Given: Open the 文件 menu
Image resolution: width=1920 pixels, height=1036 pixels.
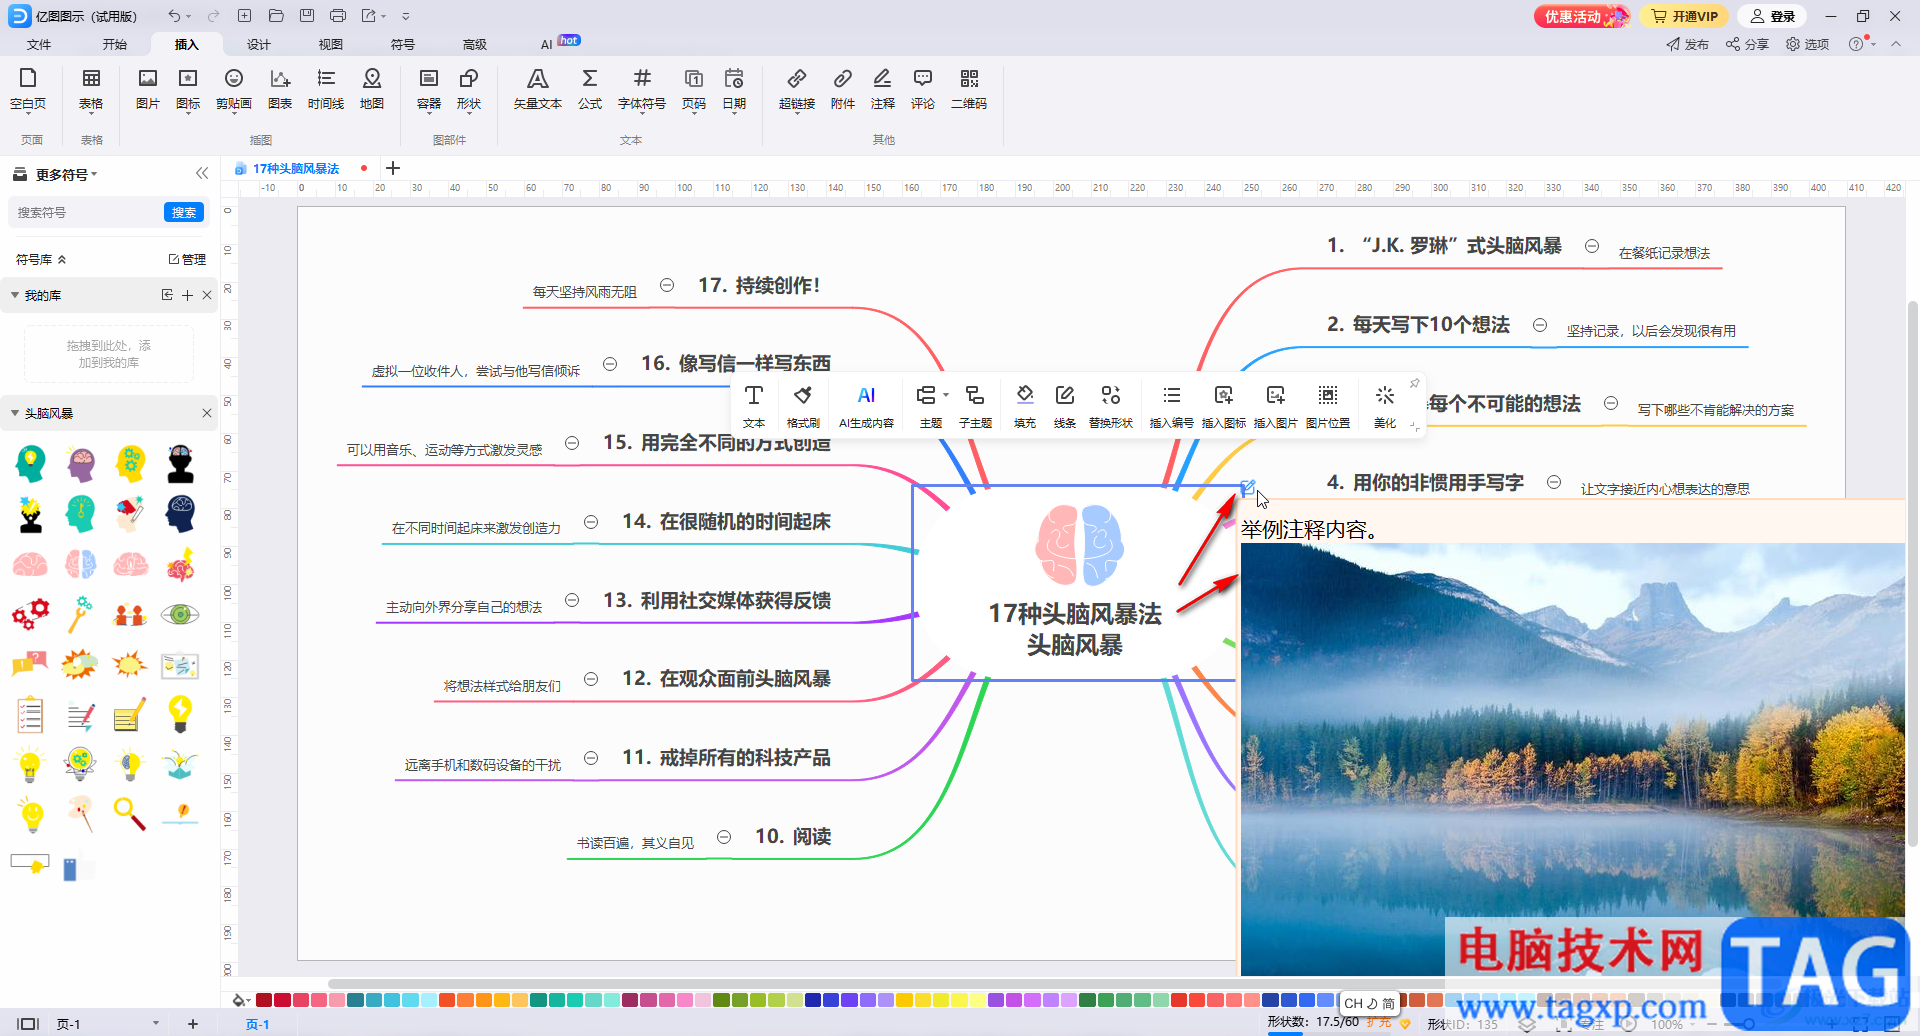Looking at the screenshot, I should point(39,44).
